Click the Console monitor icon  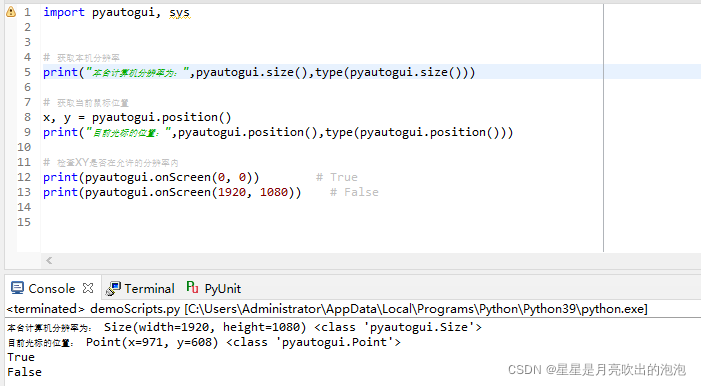click(x=17, y=288)
